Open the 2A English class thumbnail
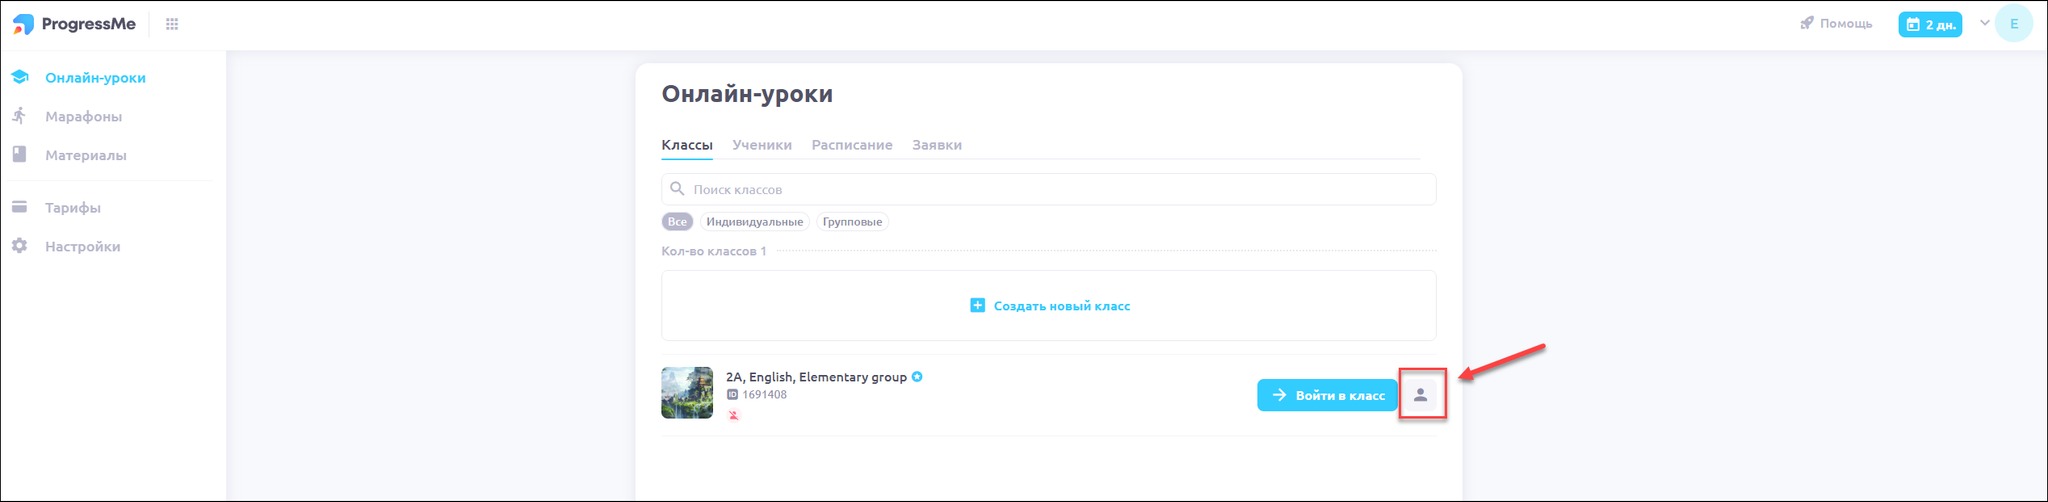The height and width of the screenshot is (502, 2048). pos(687,392)
